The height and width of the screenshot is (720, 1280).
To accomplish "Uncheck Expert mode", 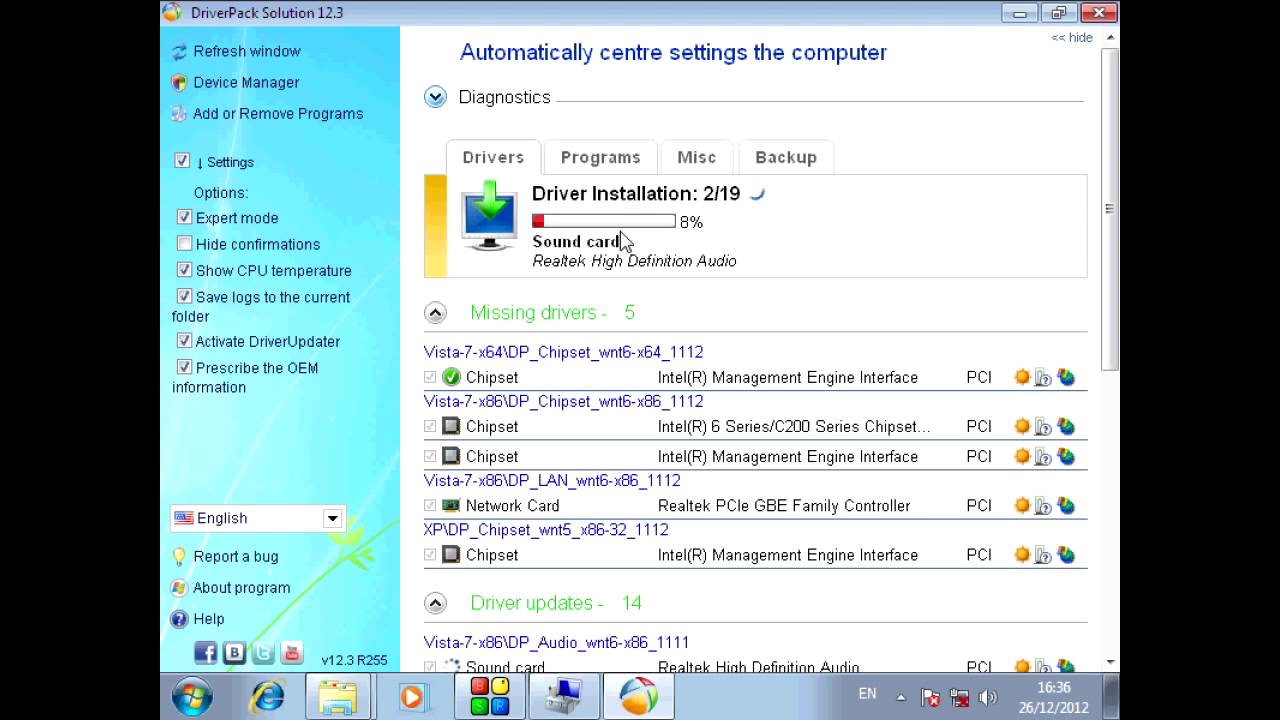I will click(x=184, y=217).
